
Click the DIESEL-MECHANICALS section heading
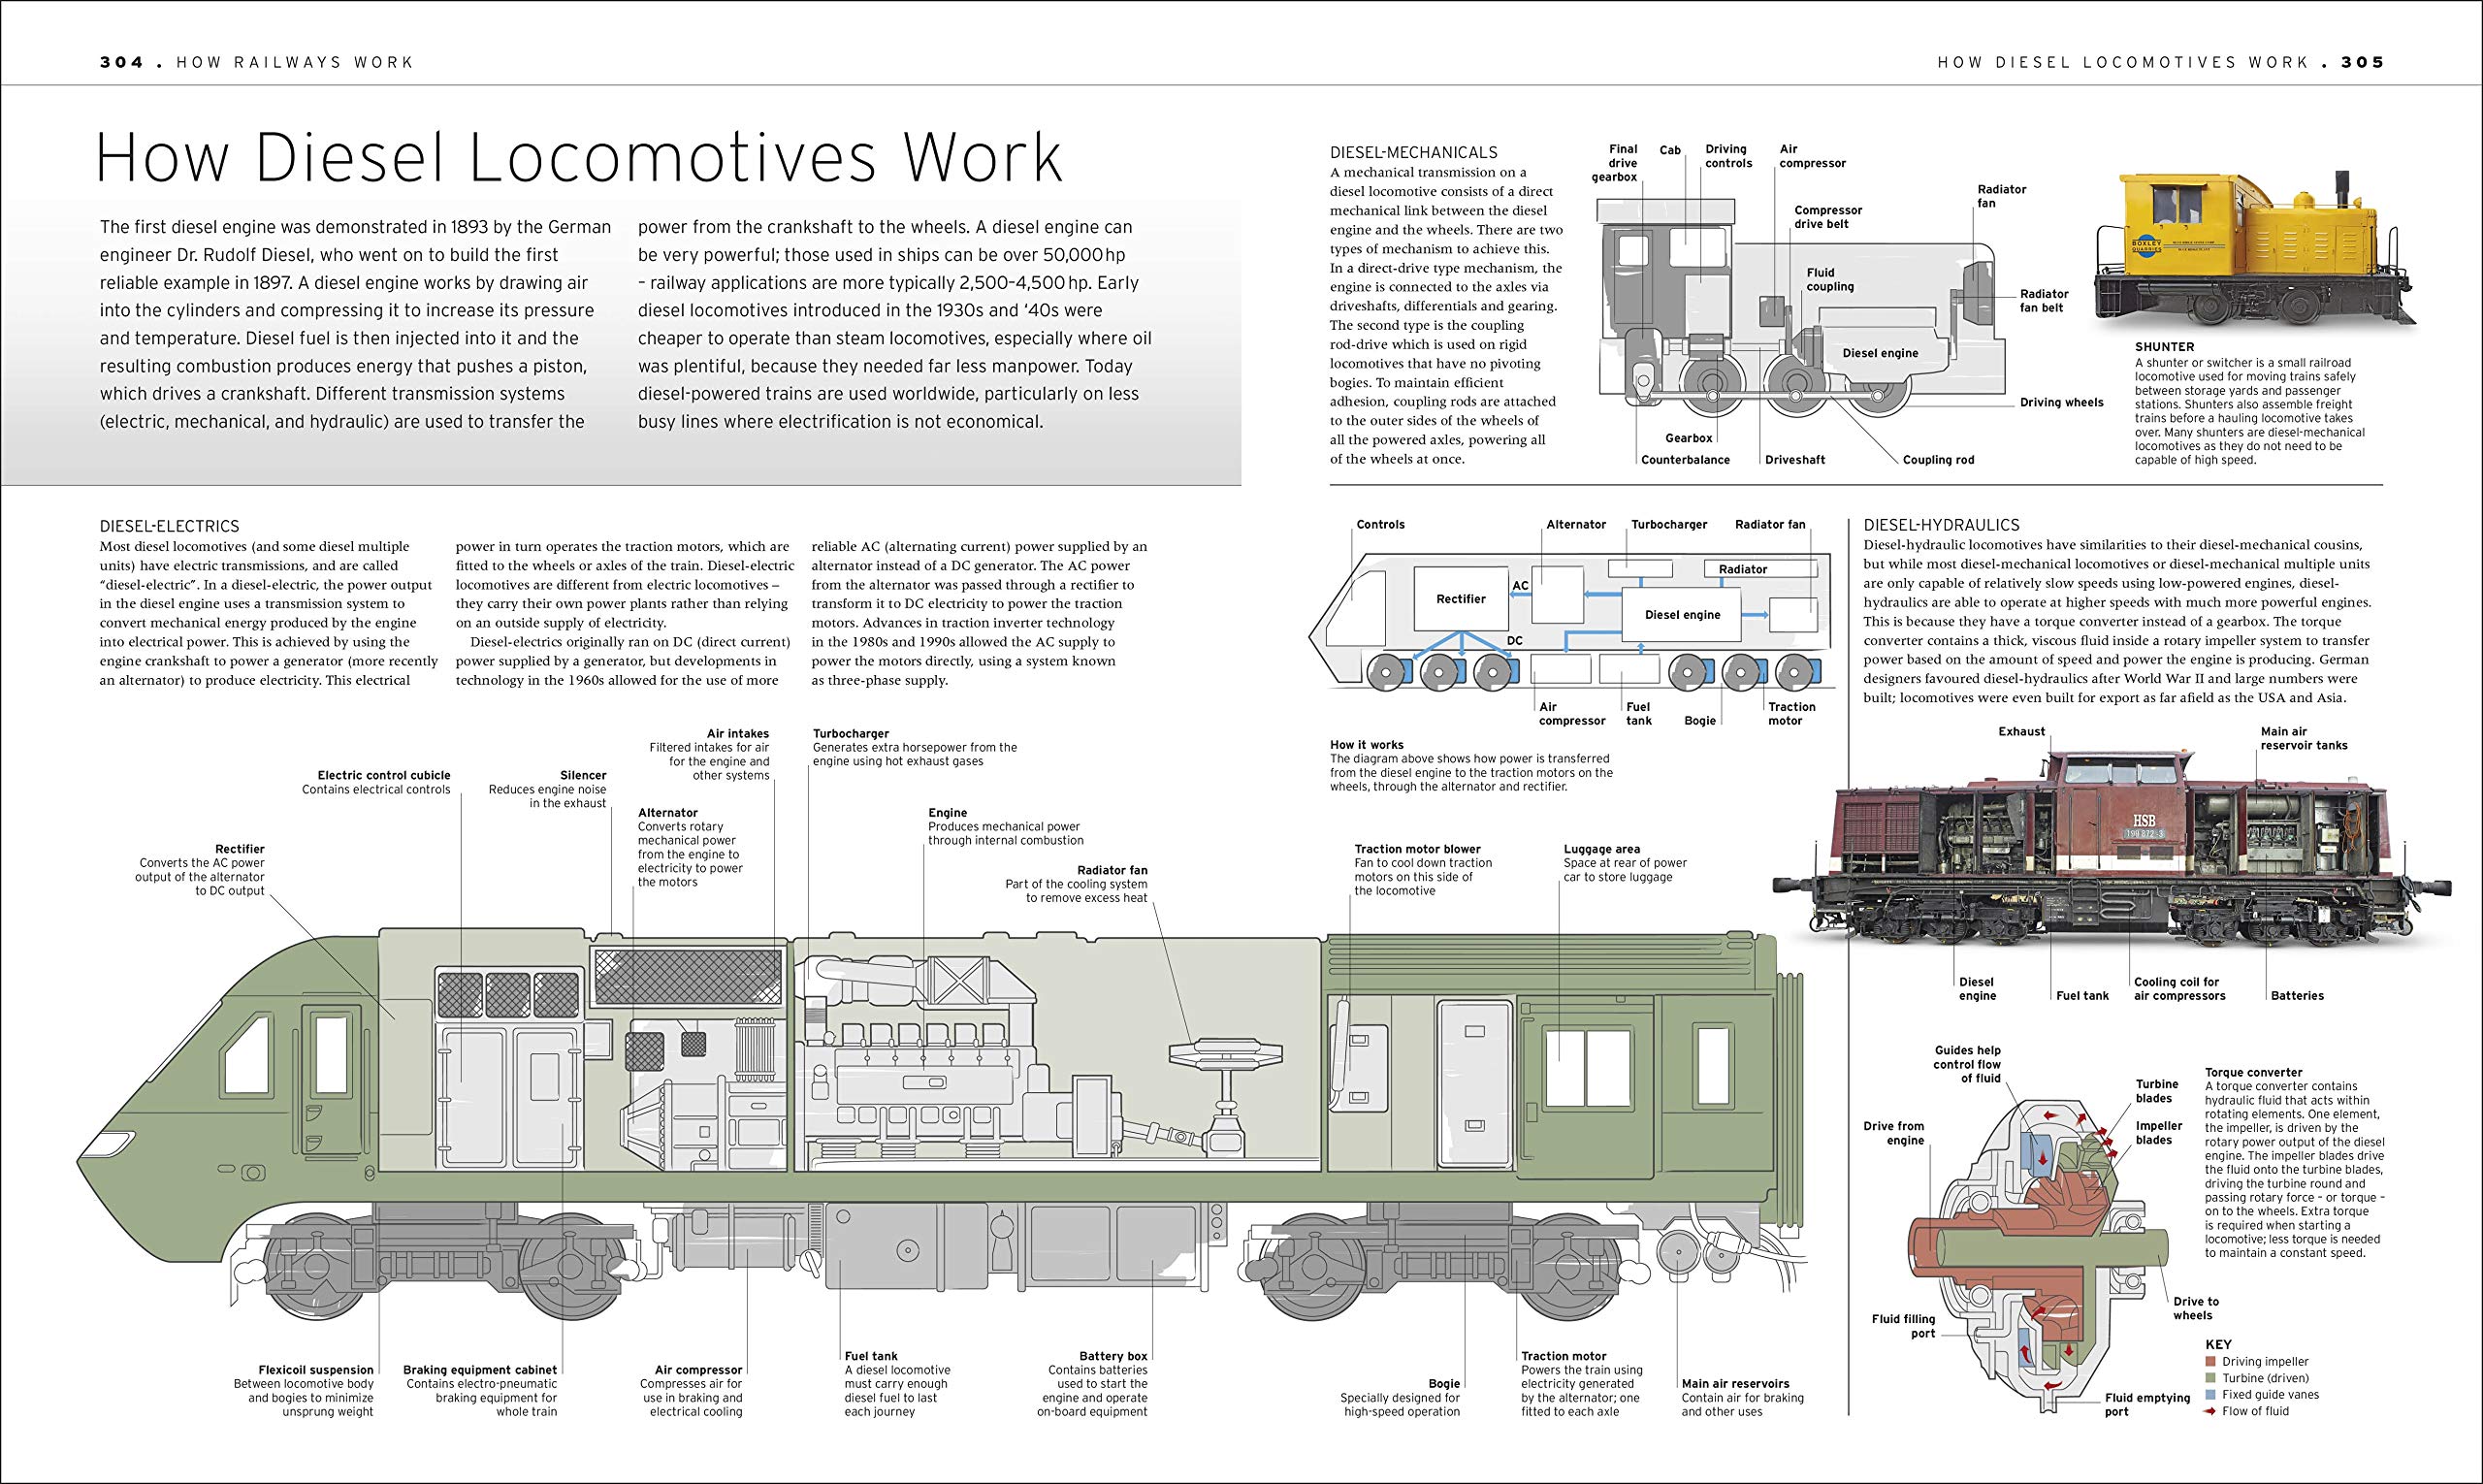pos(1413,153)
